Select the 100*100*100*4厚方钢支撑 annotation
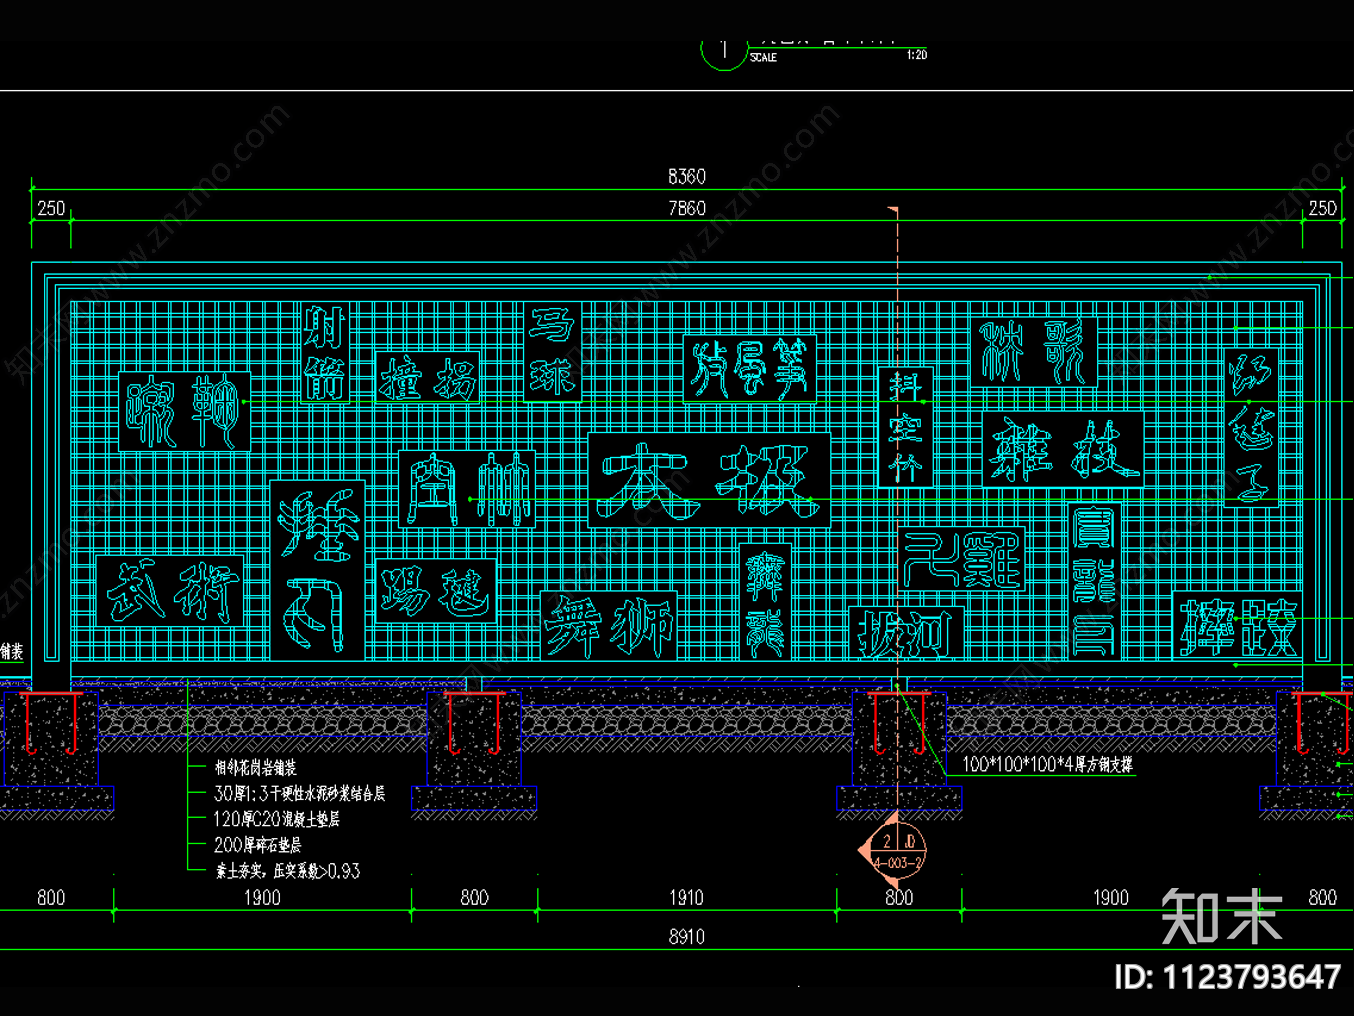The height and width of the screenshot is (1016, 1354). coord(1047,765)
